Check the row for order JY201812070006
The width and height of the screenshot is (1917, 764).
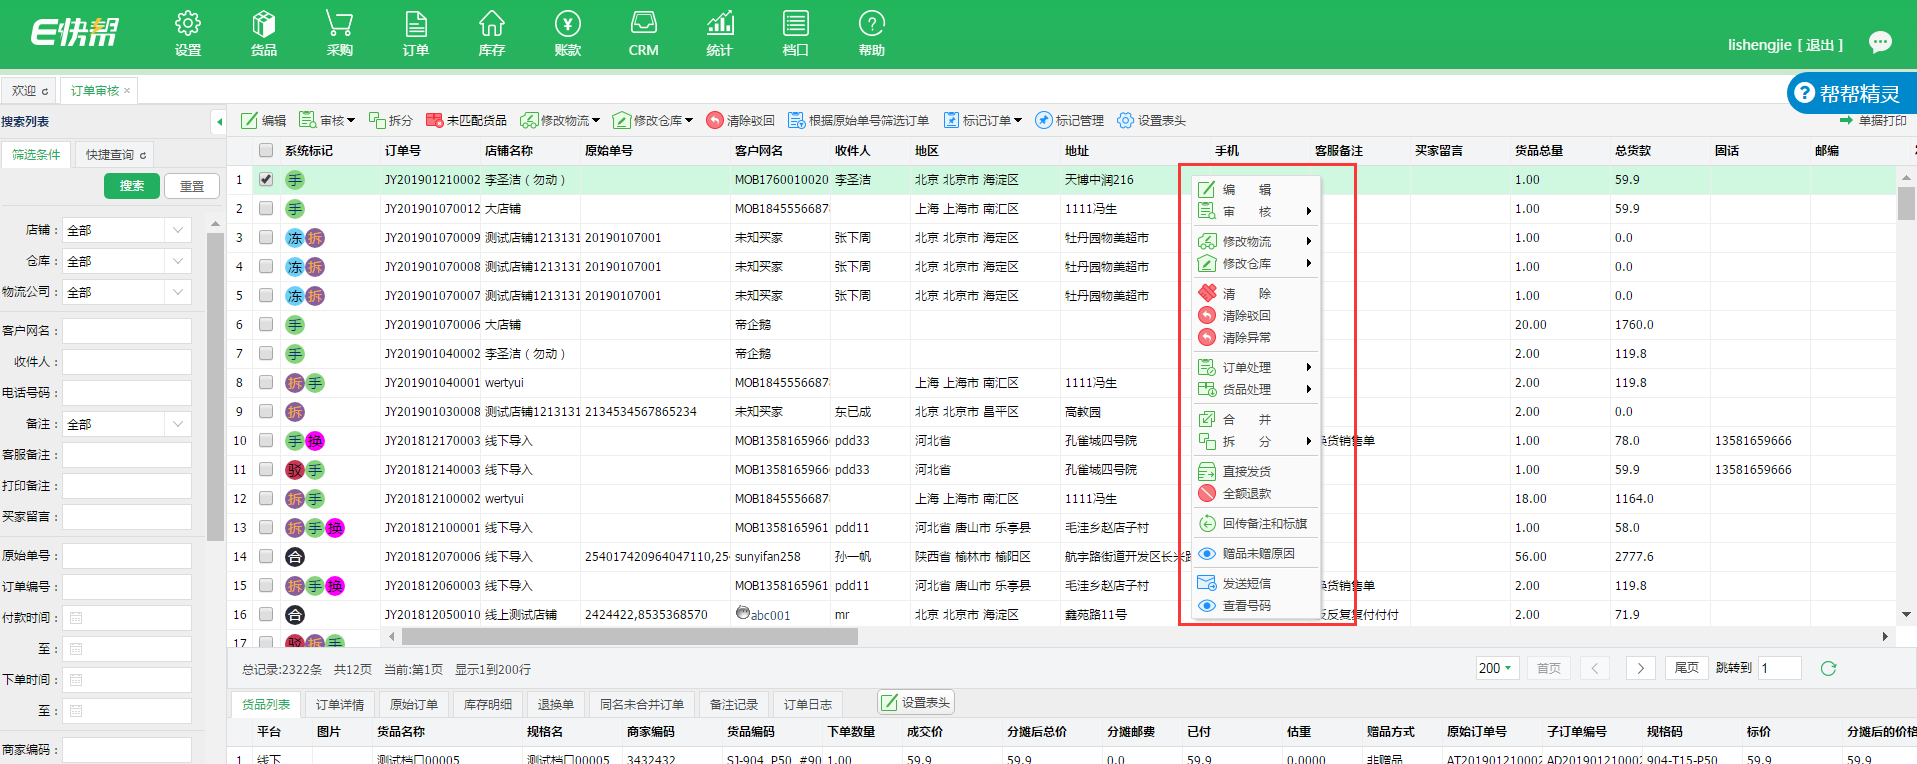click(266, 556)
